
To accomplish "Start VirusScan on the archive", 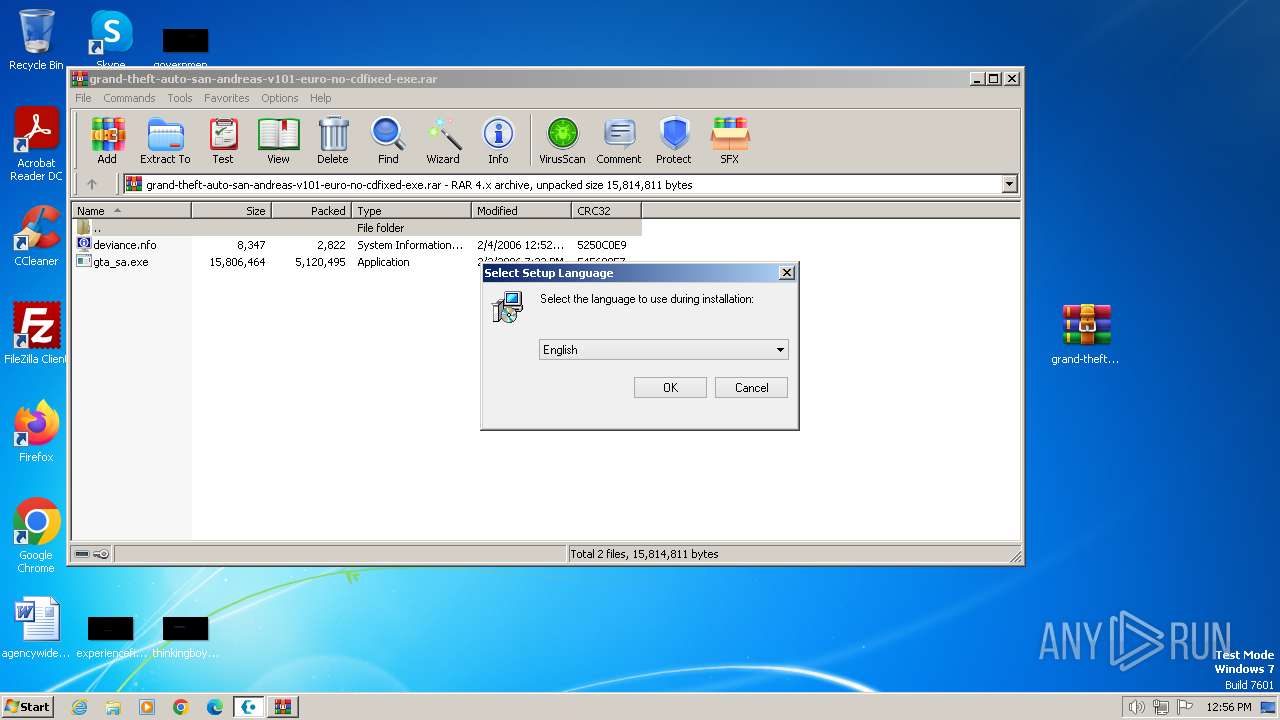I will tap(562, 140).
